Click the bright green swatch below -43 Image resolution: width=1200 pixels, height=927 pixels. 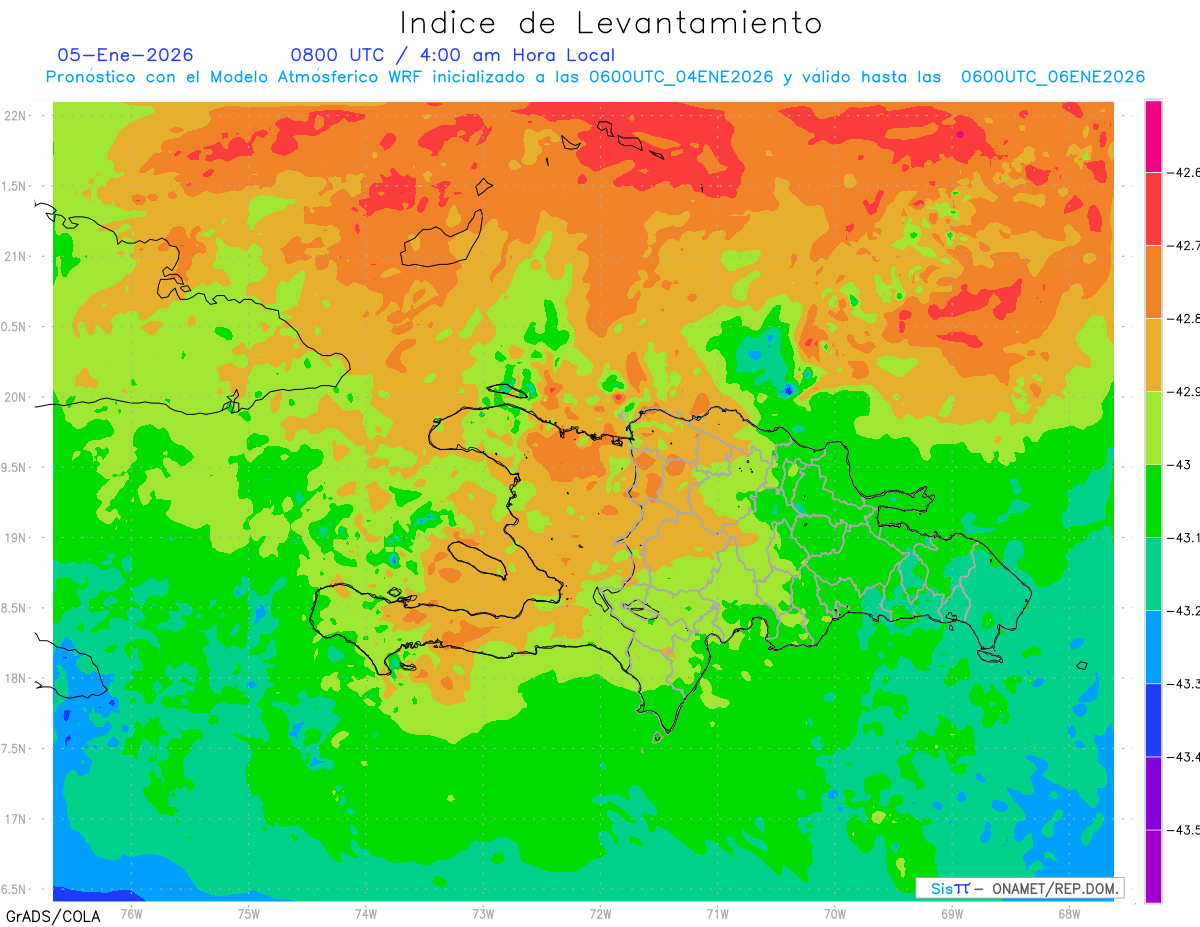coord(1153,501)
